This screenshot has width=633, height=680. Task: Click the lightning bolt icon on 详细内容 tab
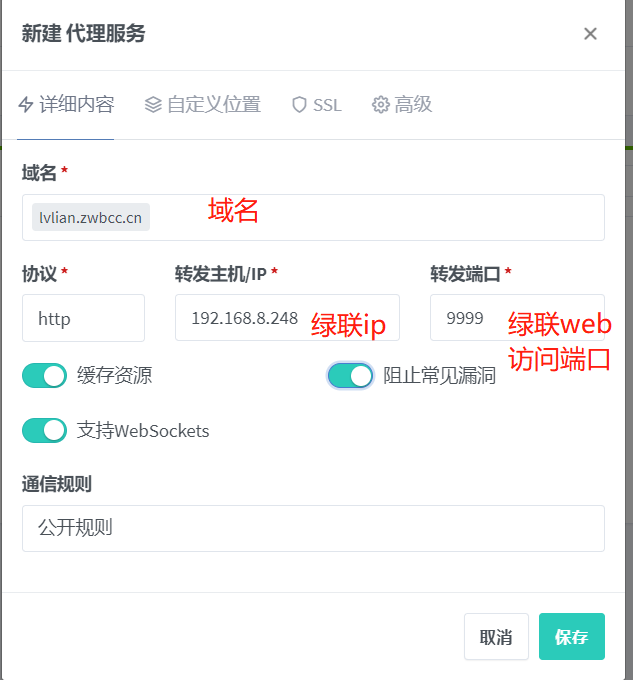(x=26, y=105)
